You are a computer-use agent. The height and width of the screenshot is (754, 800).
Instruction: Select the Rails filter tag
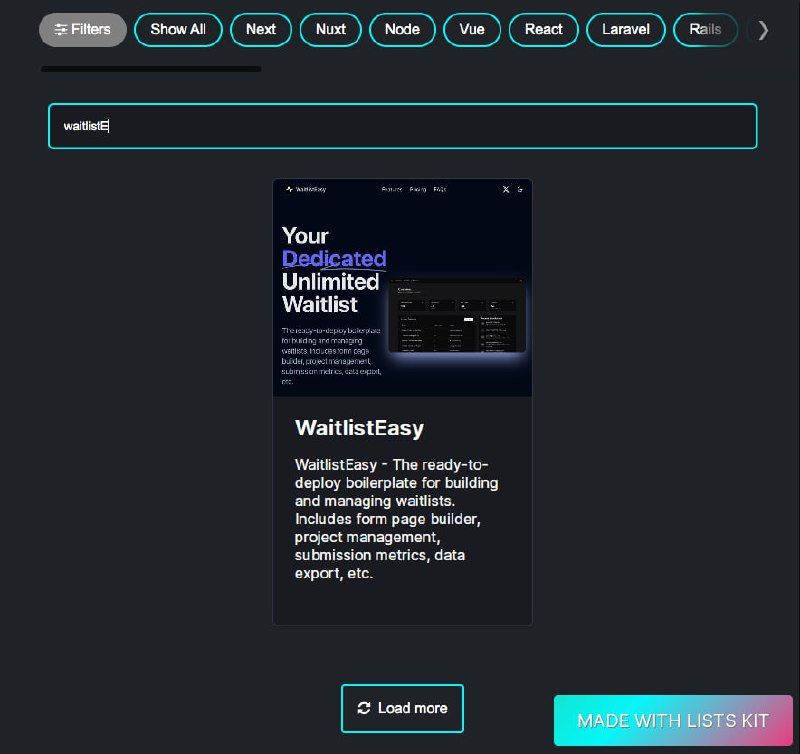(705, 30)
